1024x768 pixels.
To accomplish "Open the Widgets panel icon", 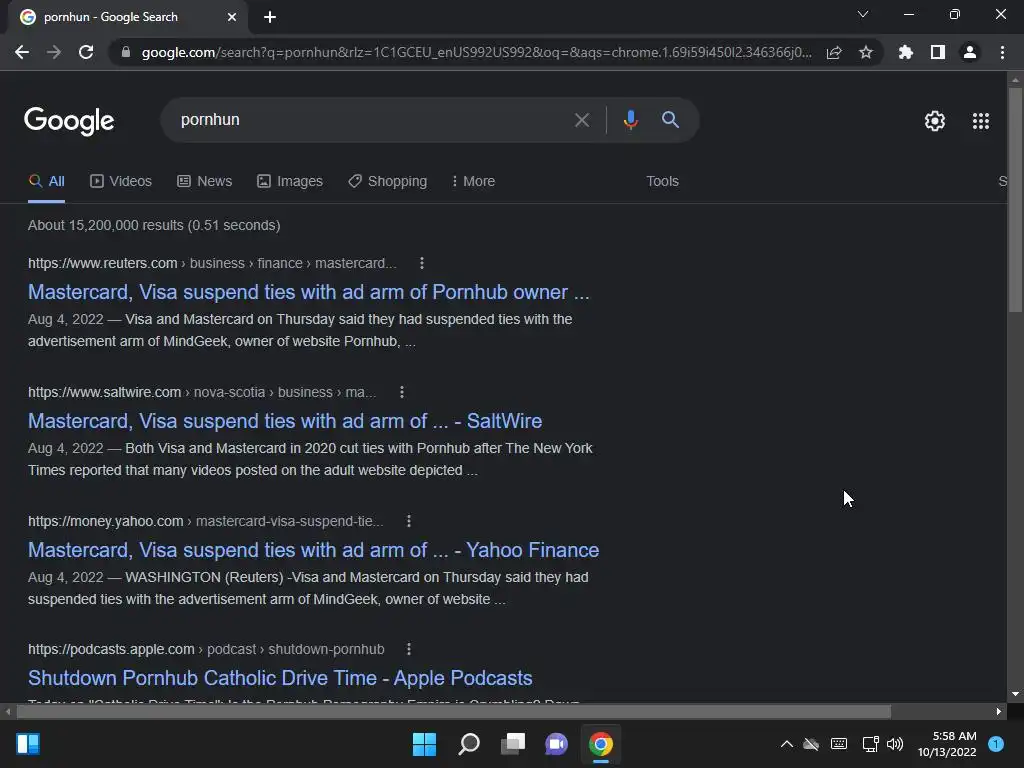I will coord(28,744).
